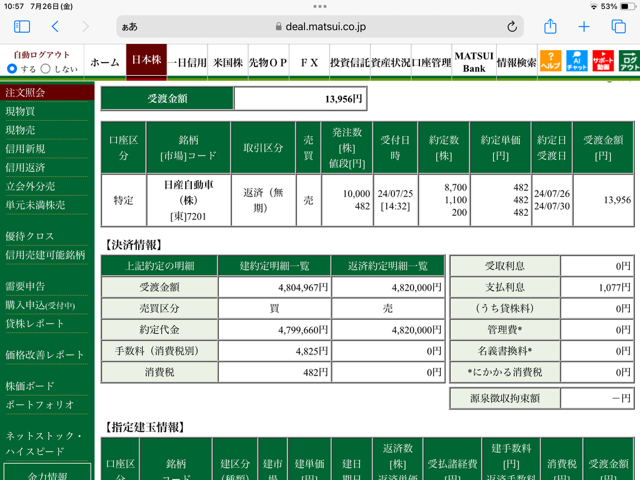The width and height of the screenshot is (640, 480).
Task: Open a new tab with plus icon
Action: point(584,27)
